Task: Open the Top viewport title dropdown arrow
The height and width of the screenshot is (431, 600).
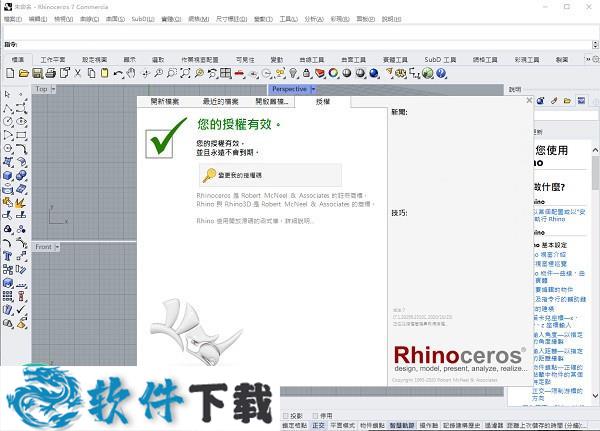Action: [x=53, y=89]
